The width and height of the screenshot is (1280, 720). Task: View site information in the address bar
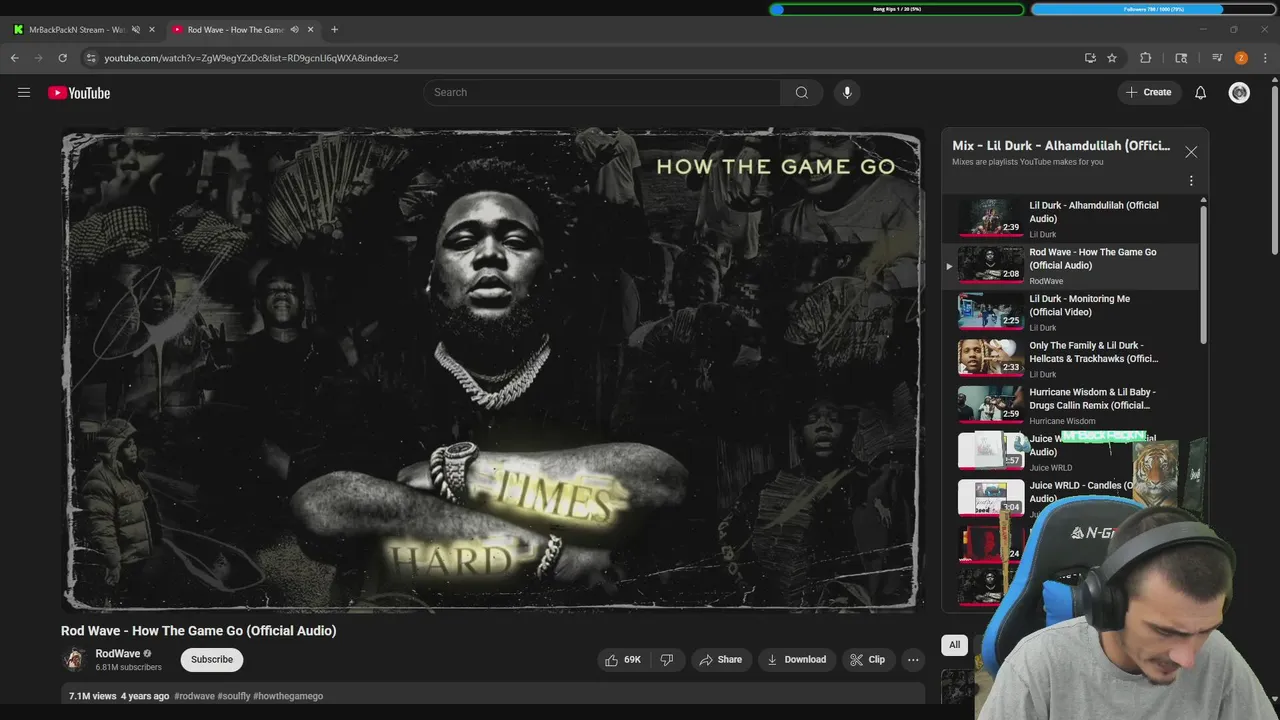[90, 58]
